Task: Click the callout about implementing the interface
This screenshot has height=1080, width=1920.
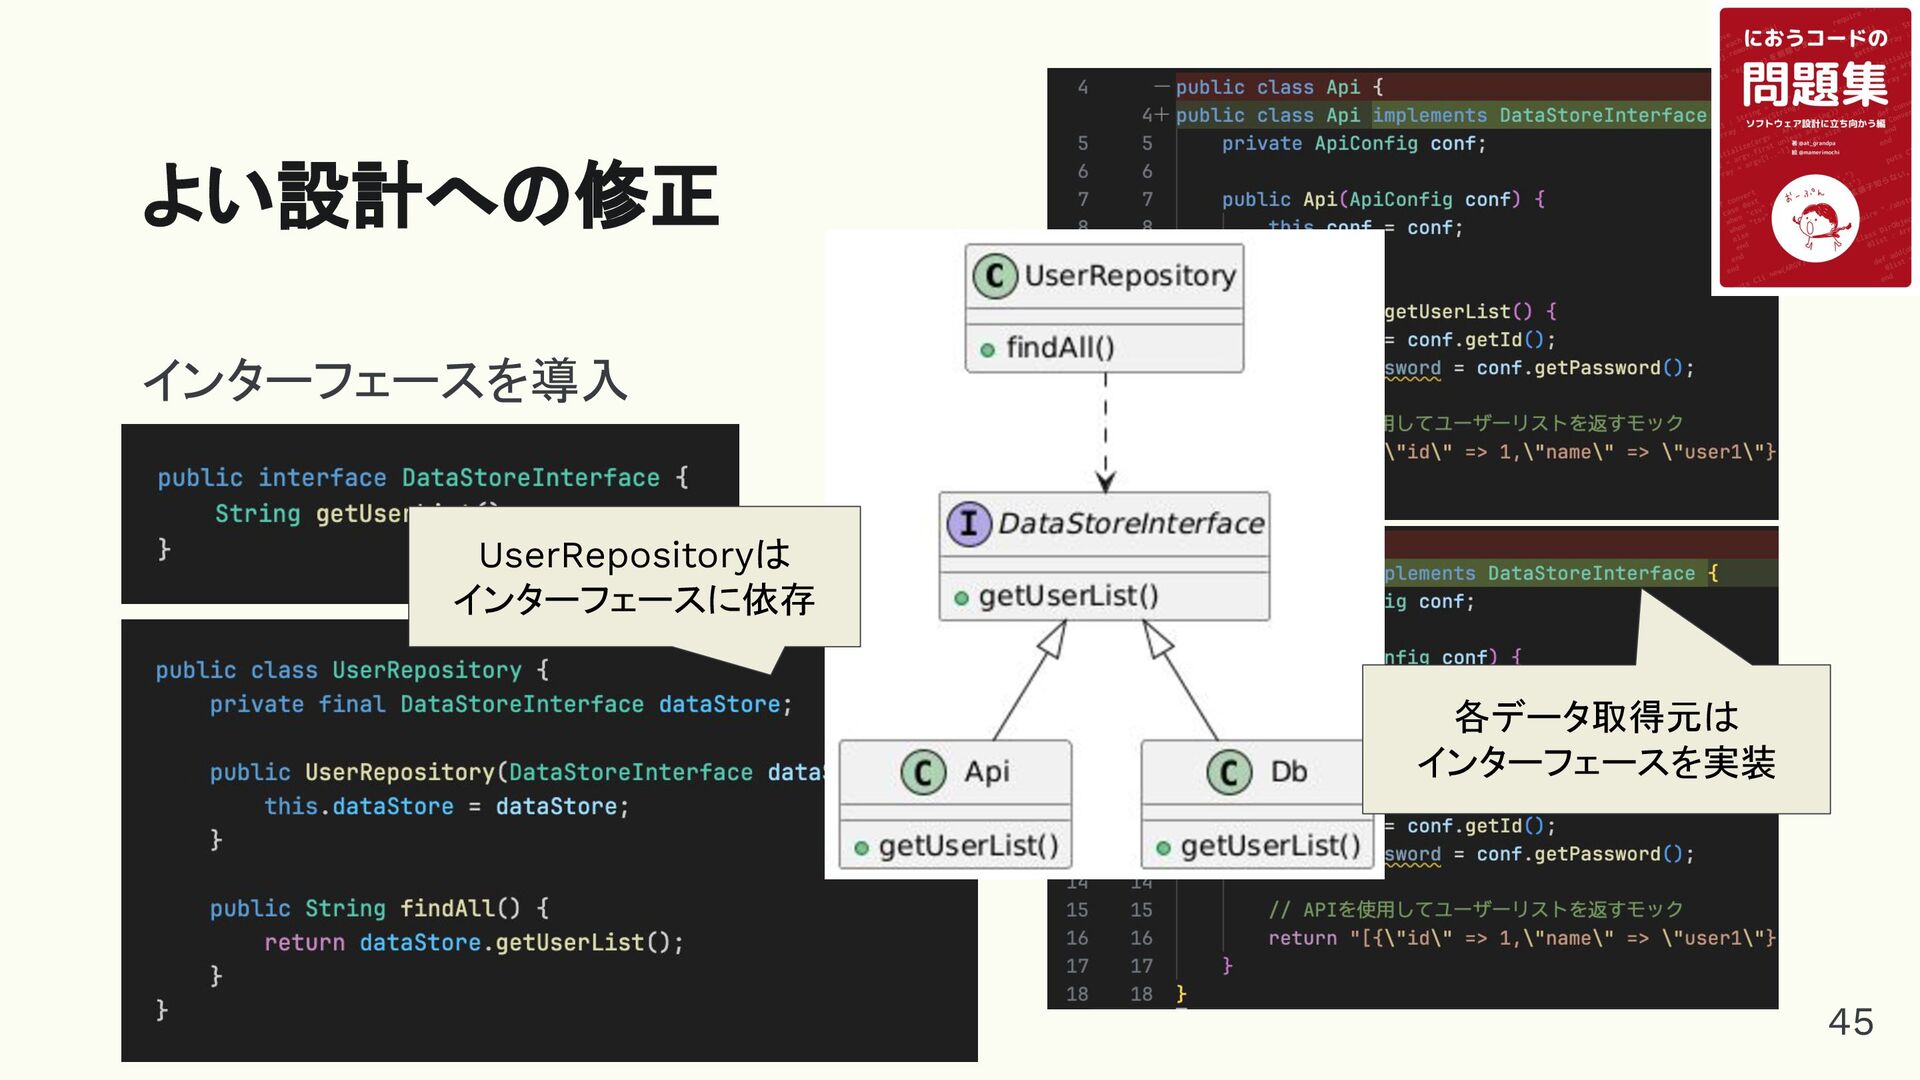Action: (x=1596, y=740)
